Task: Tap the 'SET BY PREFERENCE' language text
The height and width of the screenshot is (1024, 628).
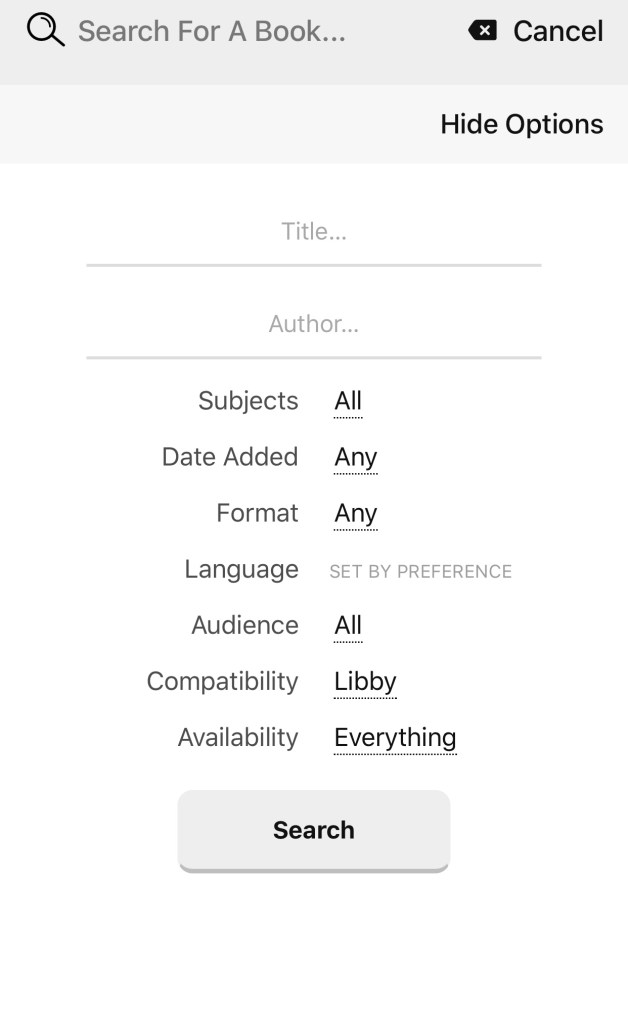Action: (x=420, y=571)
